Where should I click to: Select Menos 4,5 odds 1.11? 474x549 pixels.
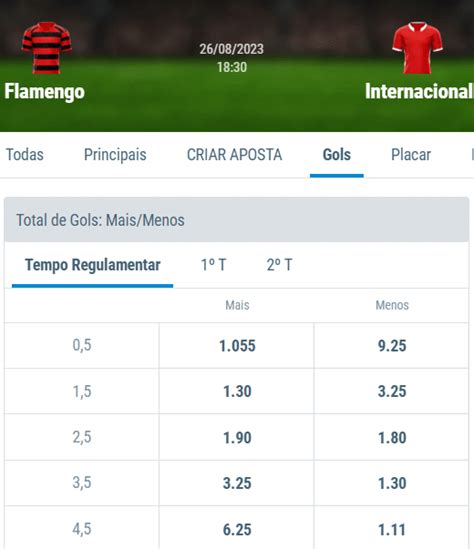[x=391, y=529]
